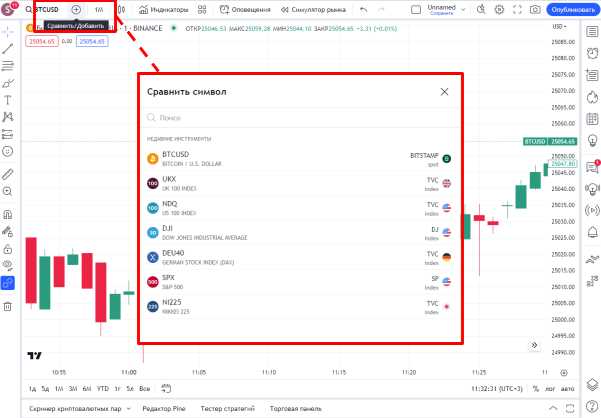Select the forecast/position tool
The height and width of the screenshot is (418, 601).
pyautogui.click(x=8, y=134)
